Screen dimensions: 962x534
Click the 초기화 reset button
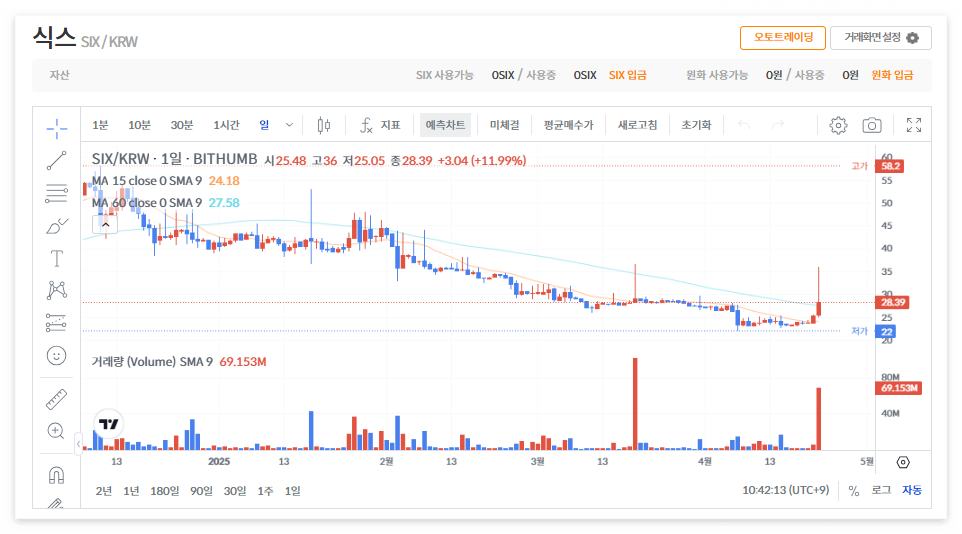coord(696,125)
